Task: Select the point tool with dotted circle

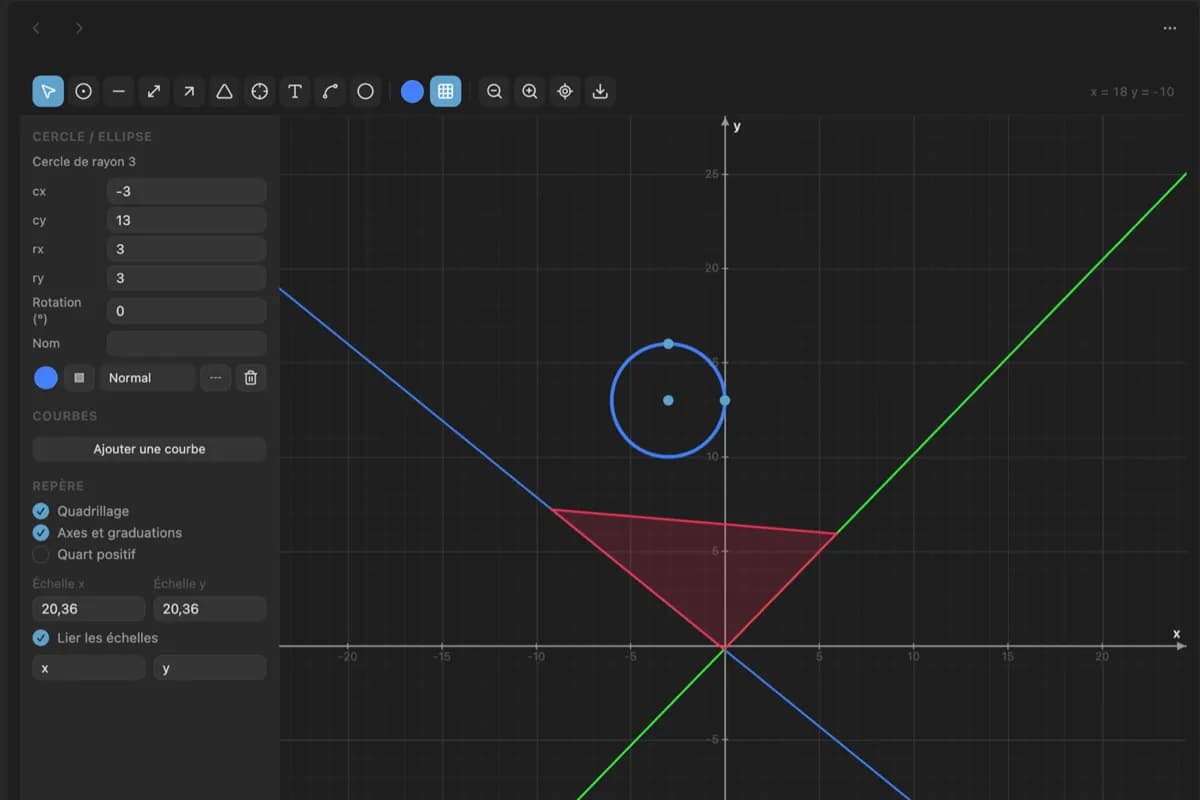Action: point(84,91)
